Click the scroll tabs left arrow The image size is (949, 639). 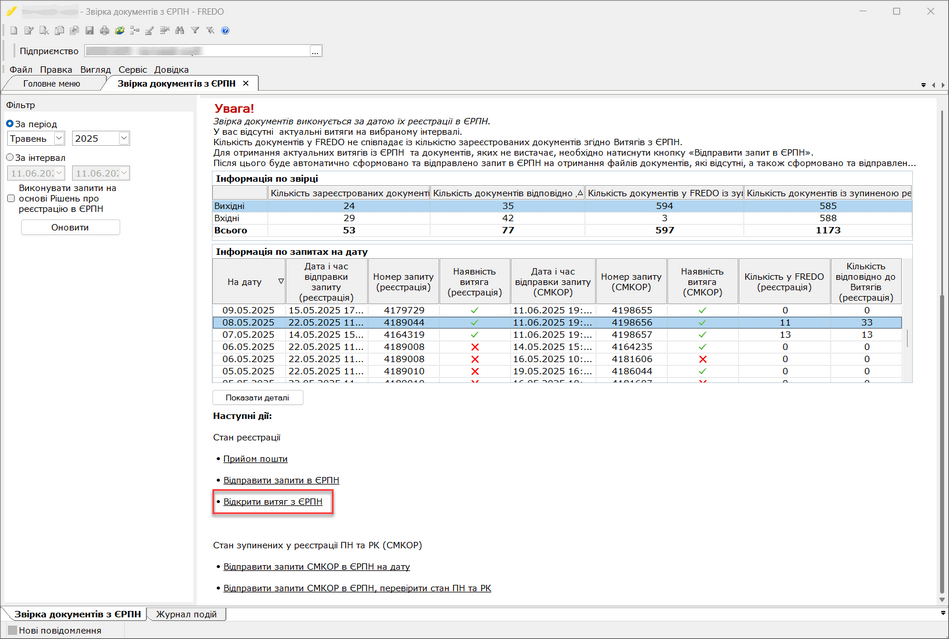[x=934, y=85]
